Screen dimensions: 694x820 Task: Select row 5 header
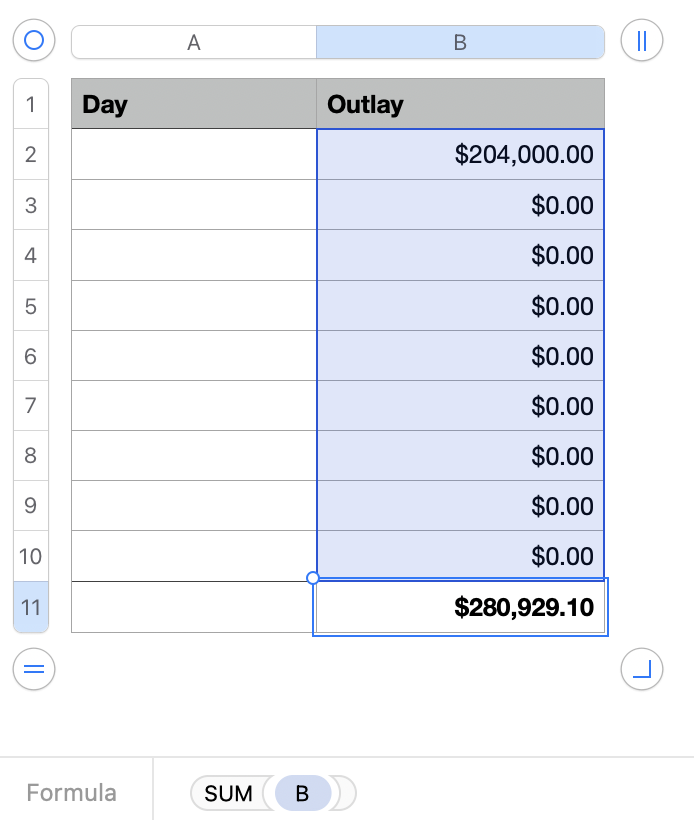[30, 306]
